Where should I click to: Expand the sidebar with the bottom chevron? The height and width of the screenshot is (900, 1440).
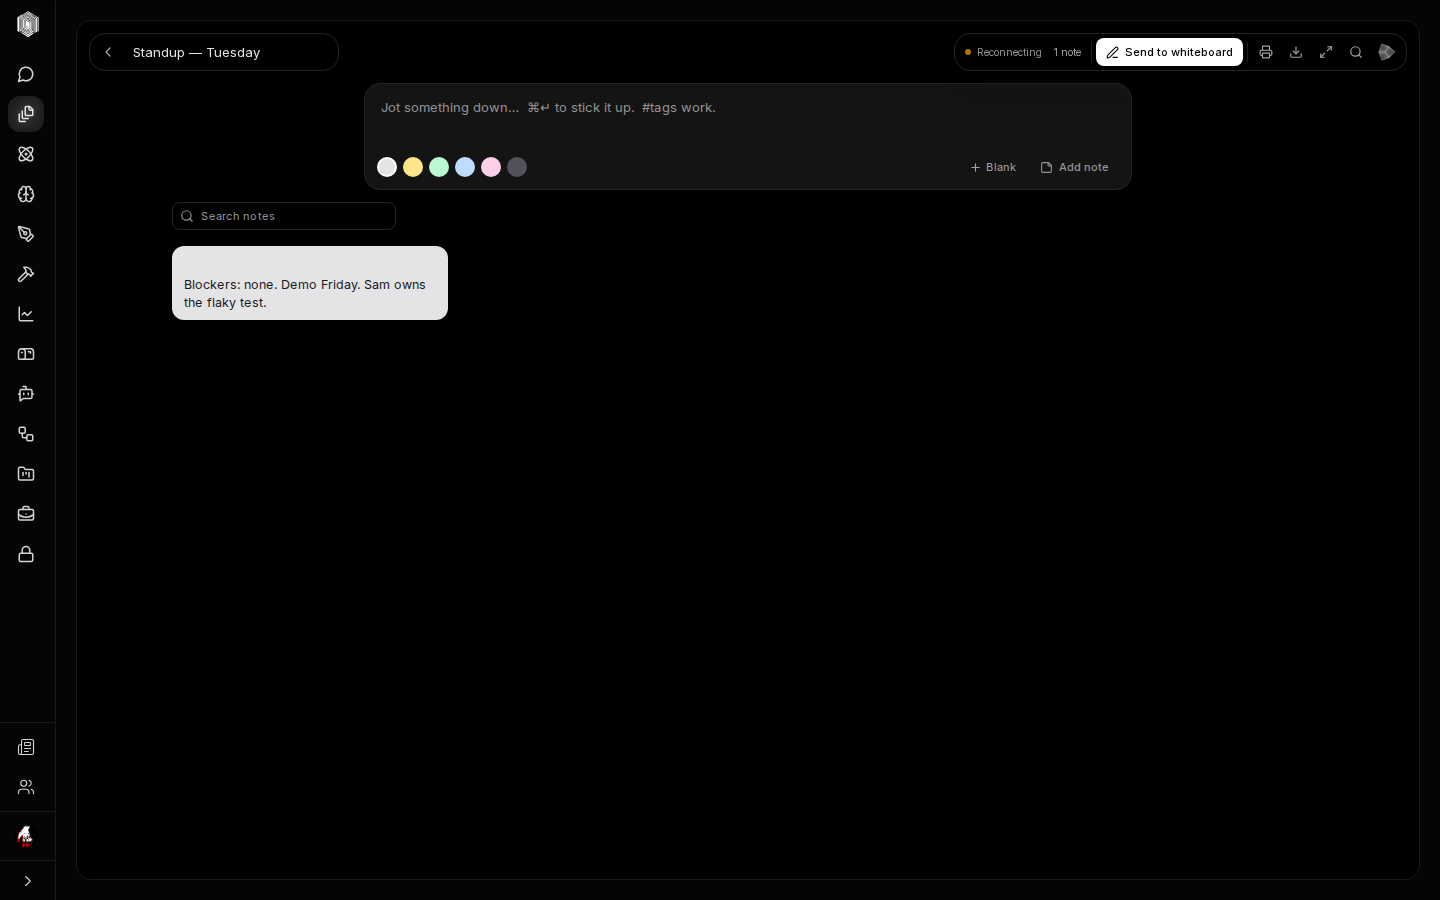27,881
